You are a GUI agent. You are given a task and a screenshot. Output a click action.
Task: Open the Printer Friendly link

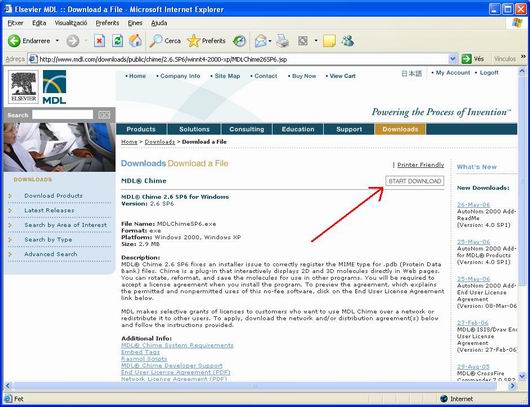(420, 165)
